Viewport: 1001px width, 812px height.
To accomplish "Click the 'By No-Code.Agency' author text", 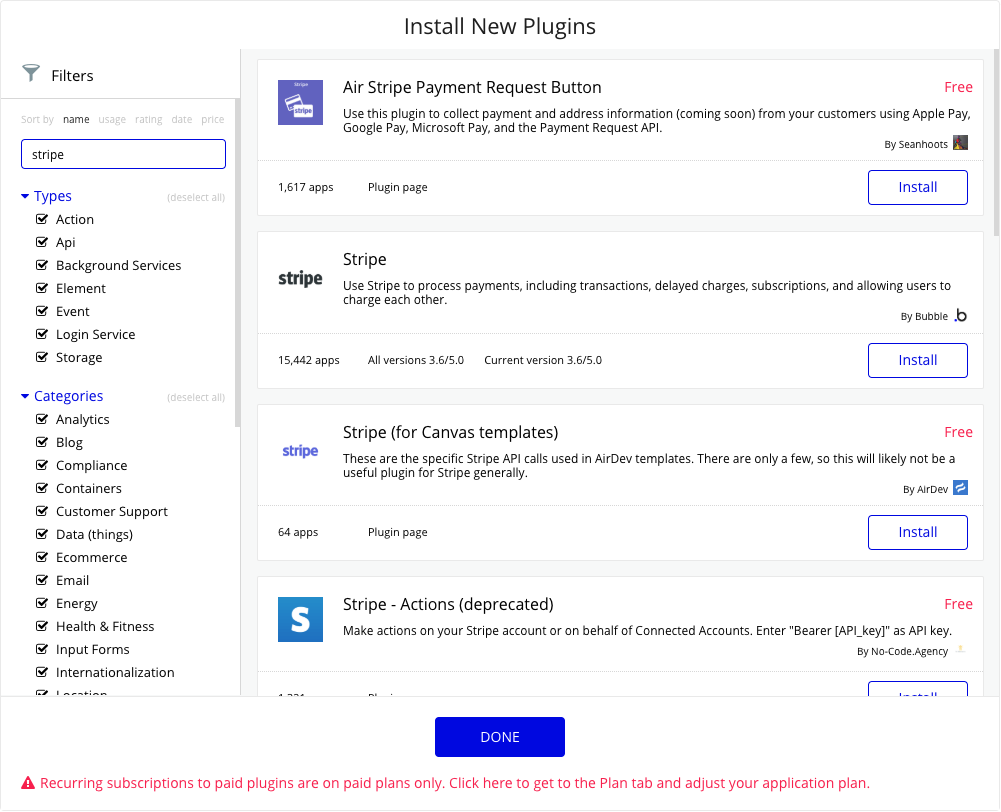I will coord(902,651).
